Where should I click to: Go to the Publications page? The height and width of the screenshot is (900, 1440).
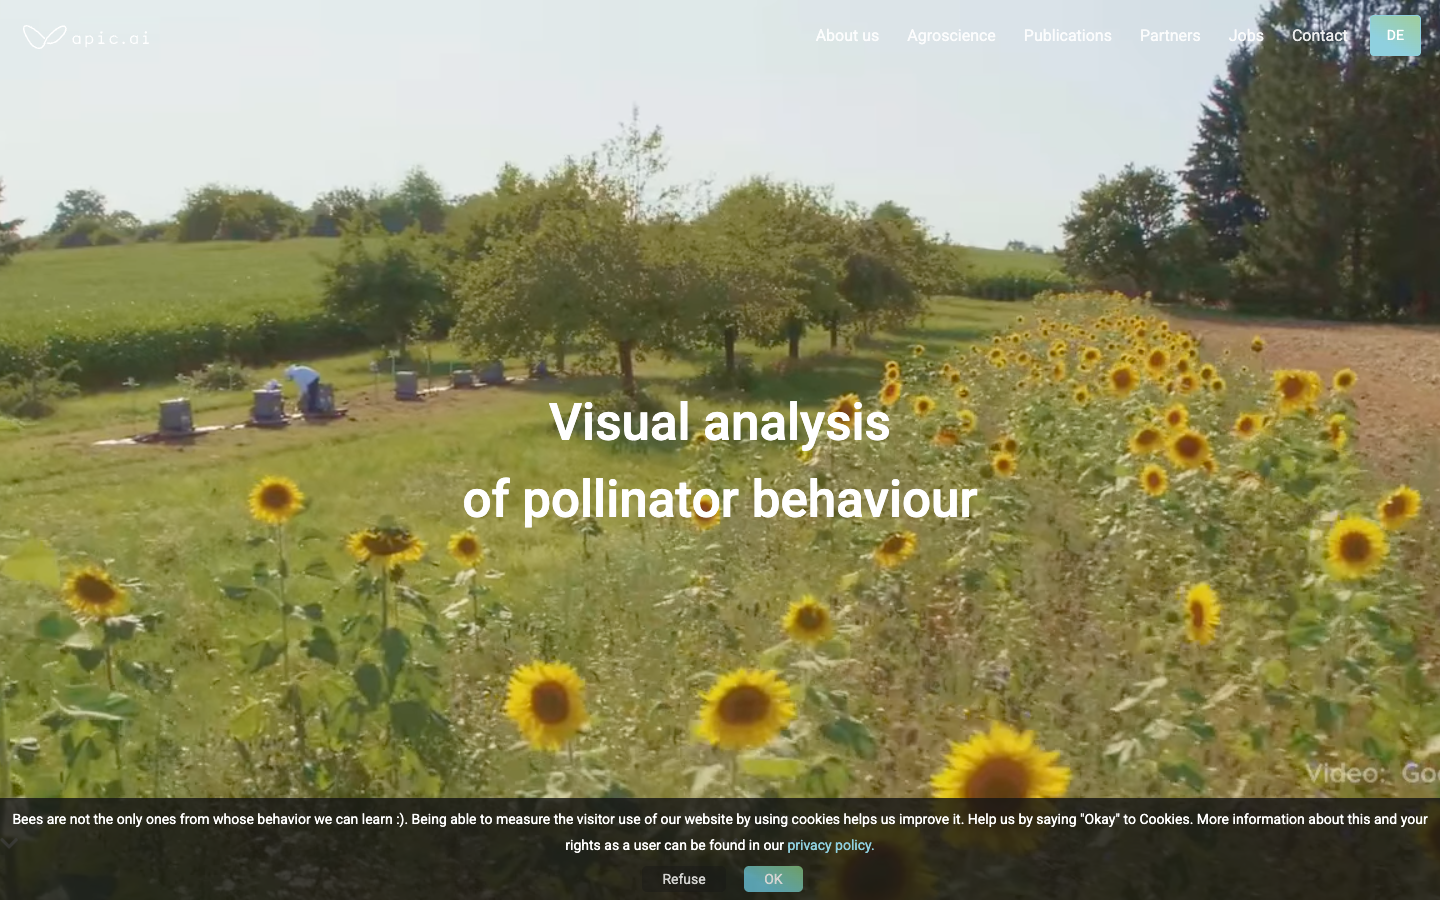tap(1067, 36)
